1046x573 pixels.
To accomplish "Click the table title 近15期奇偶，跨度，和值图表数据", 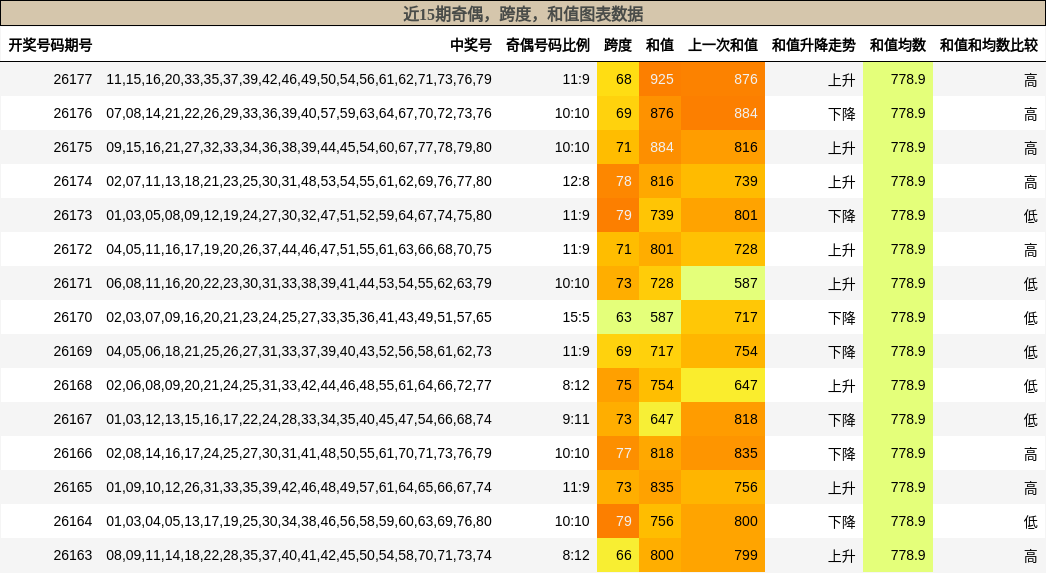I will (x=523, y=14).
